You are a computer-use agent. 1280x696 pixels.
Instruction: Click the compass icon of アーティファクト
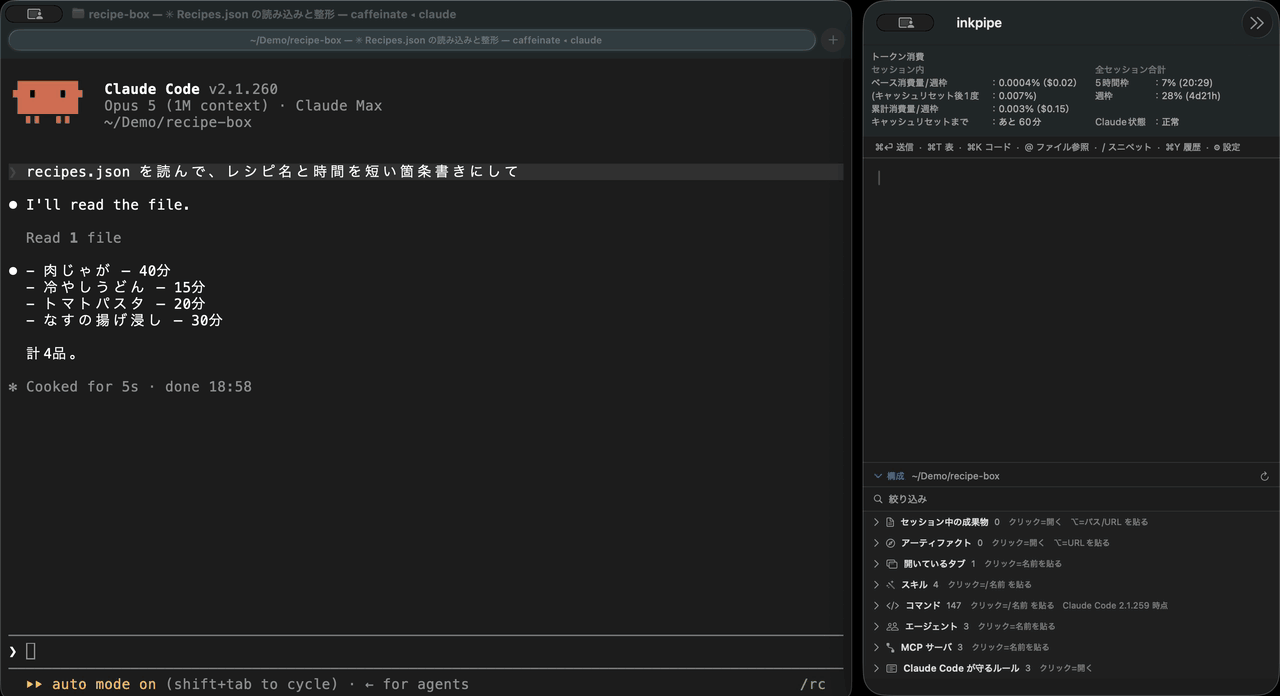coord(890,543)
